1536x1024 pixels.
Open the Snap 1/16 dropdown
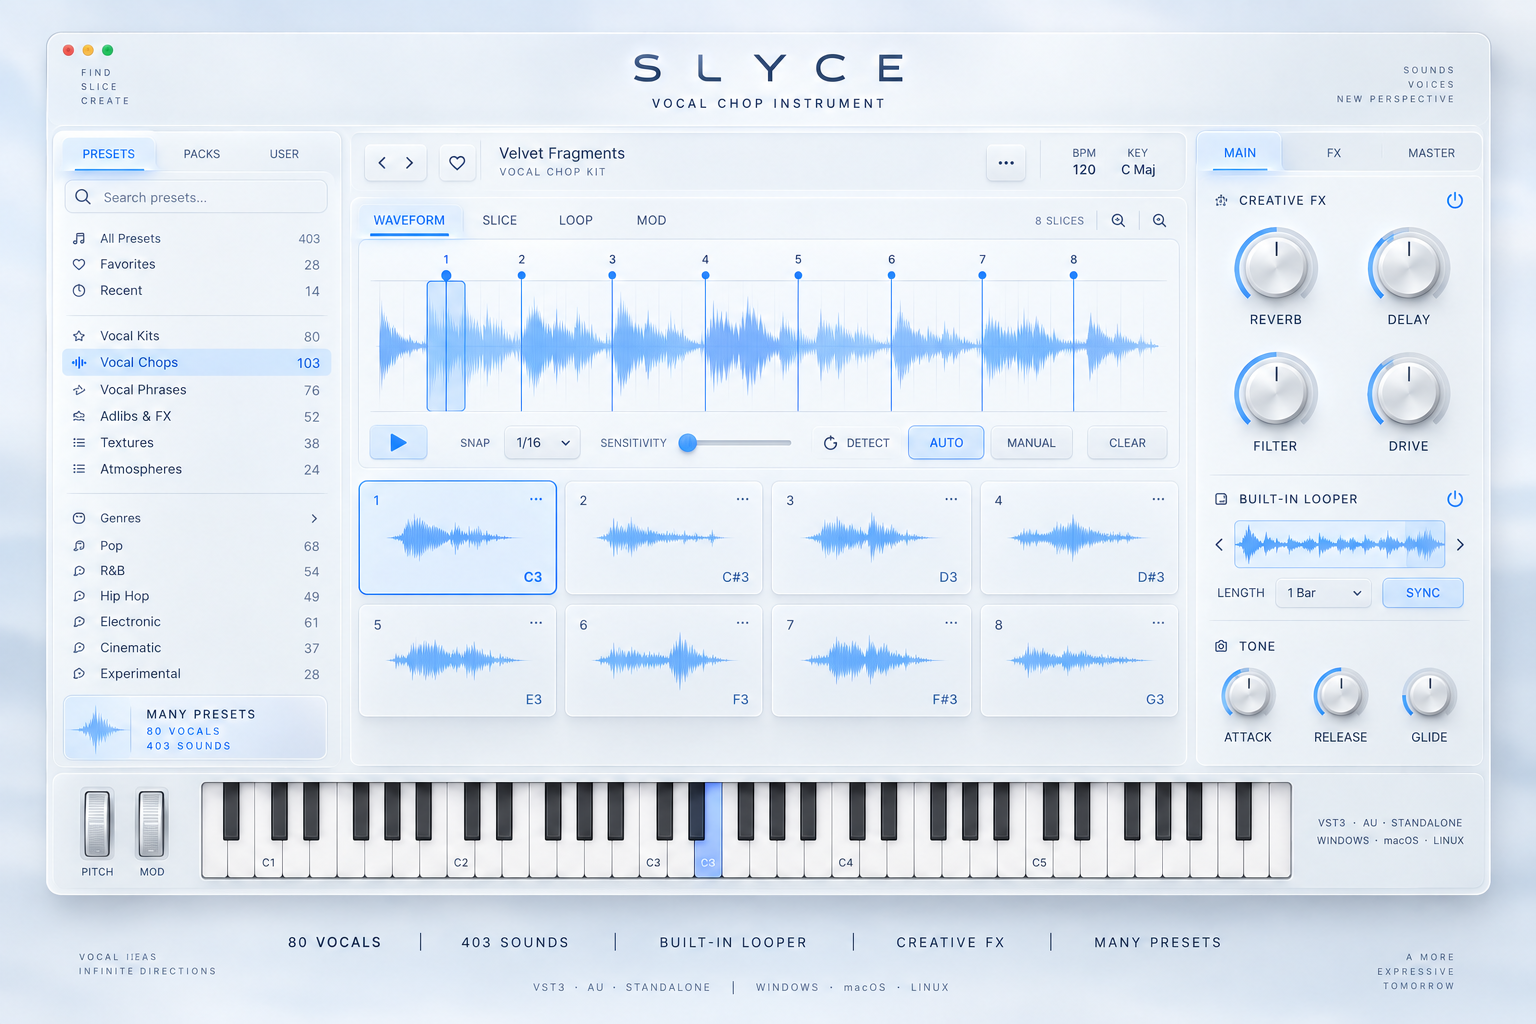pyautogui.click(x=543, y=443)
